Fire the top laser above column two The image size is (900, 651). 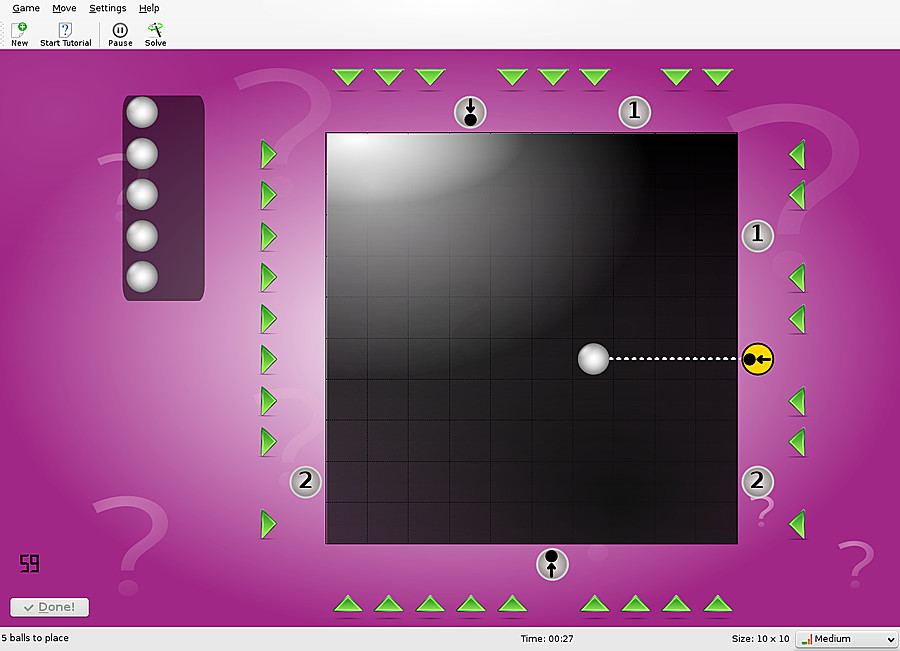tap(389, 77)
